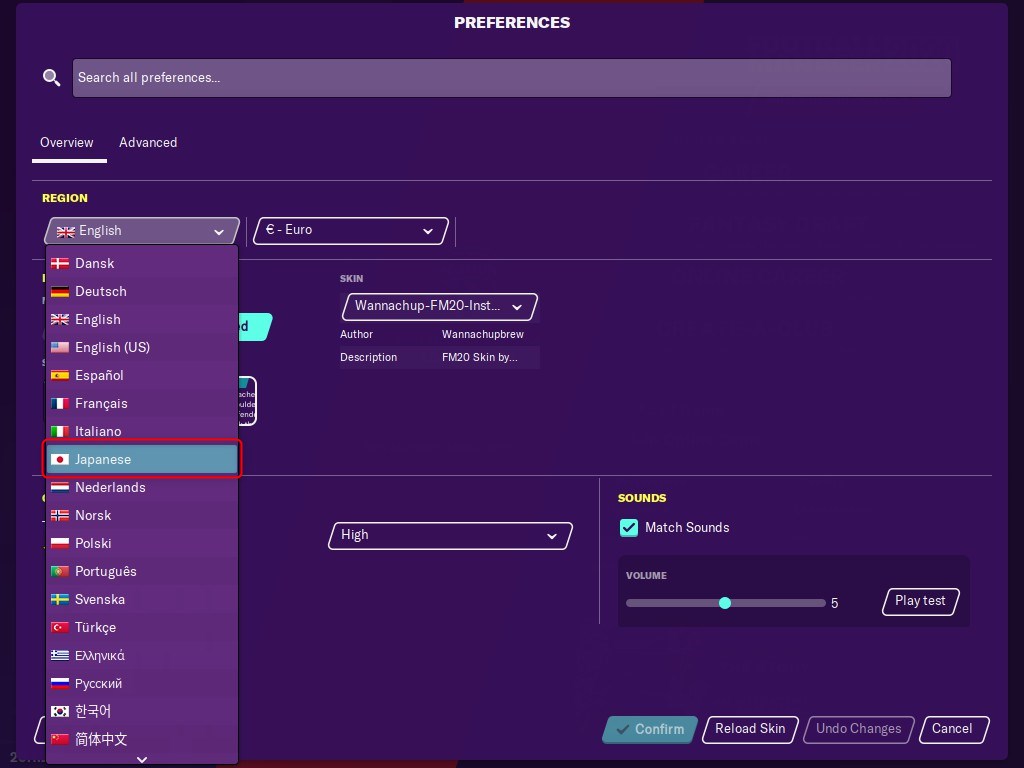
Task: Click the Play test button
Action: [920, 601]
